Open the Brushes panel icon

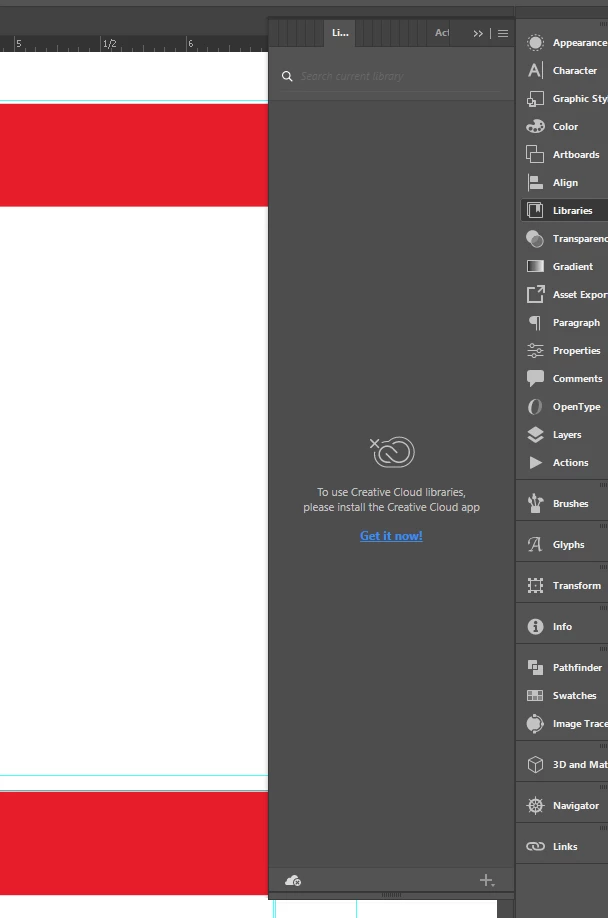pyautogui.click(x=535, y=503)
